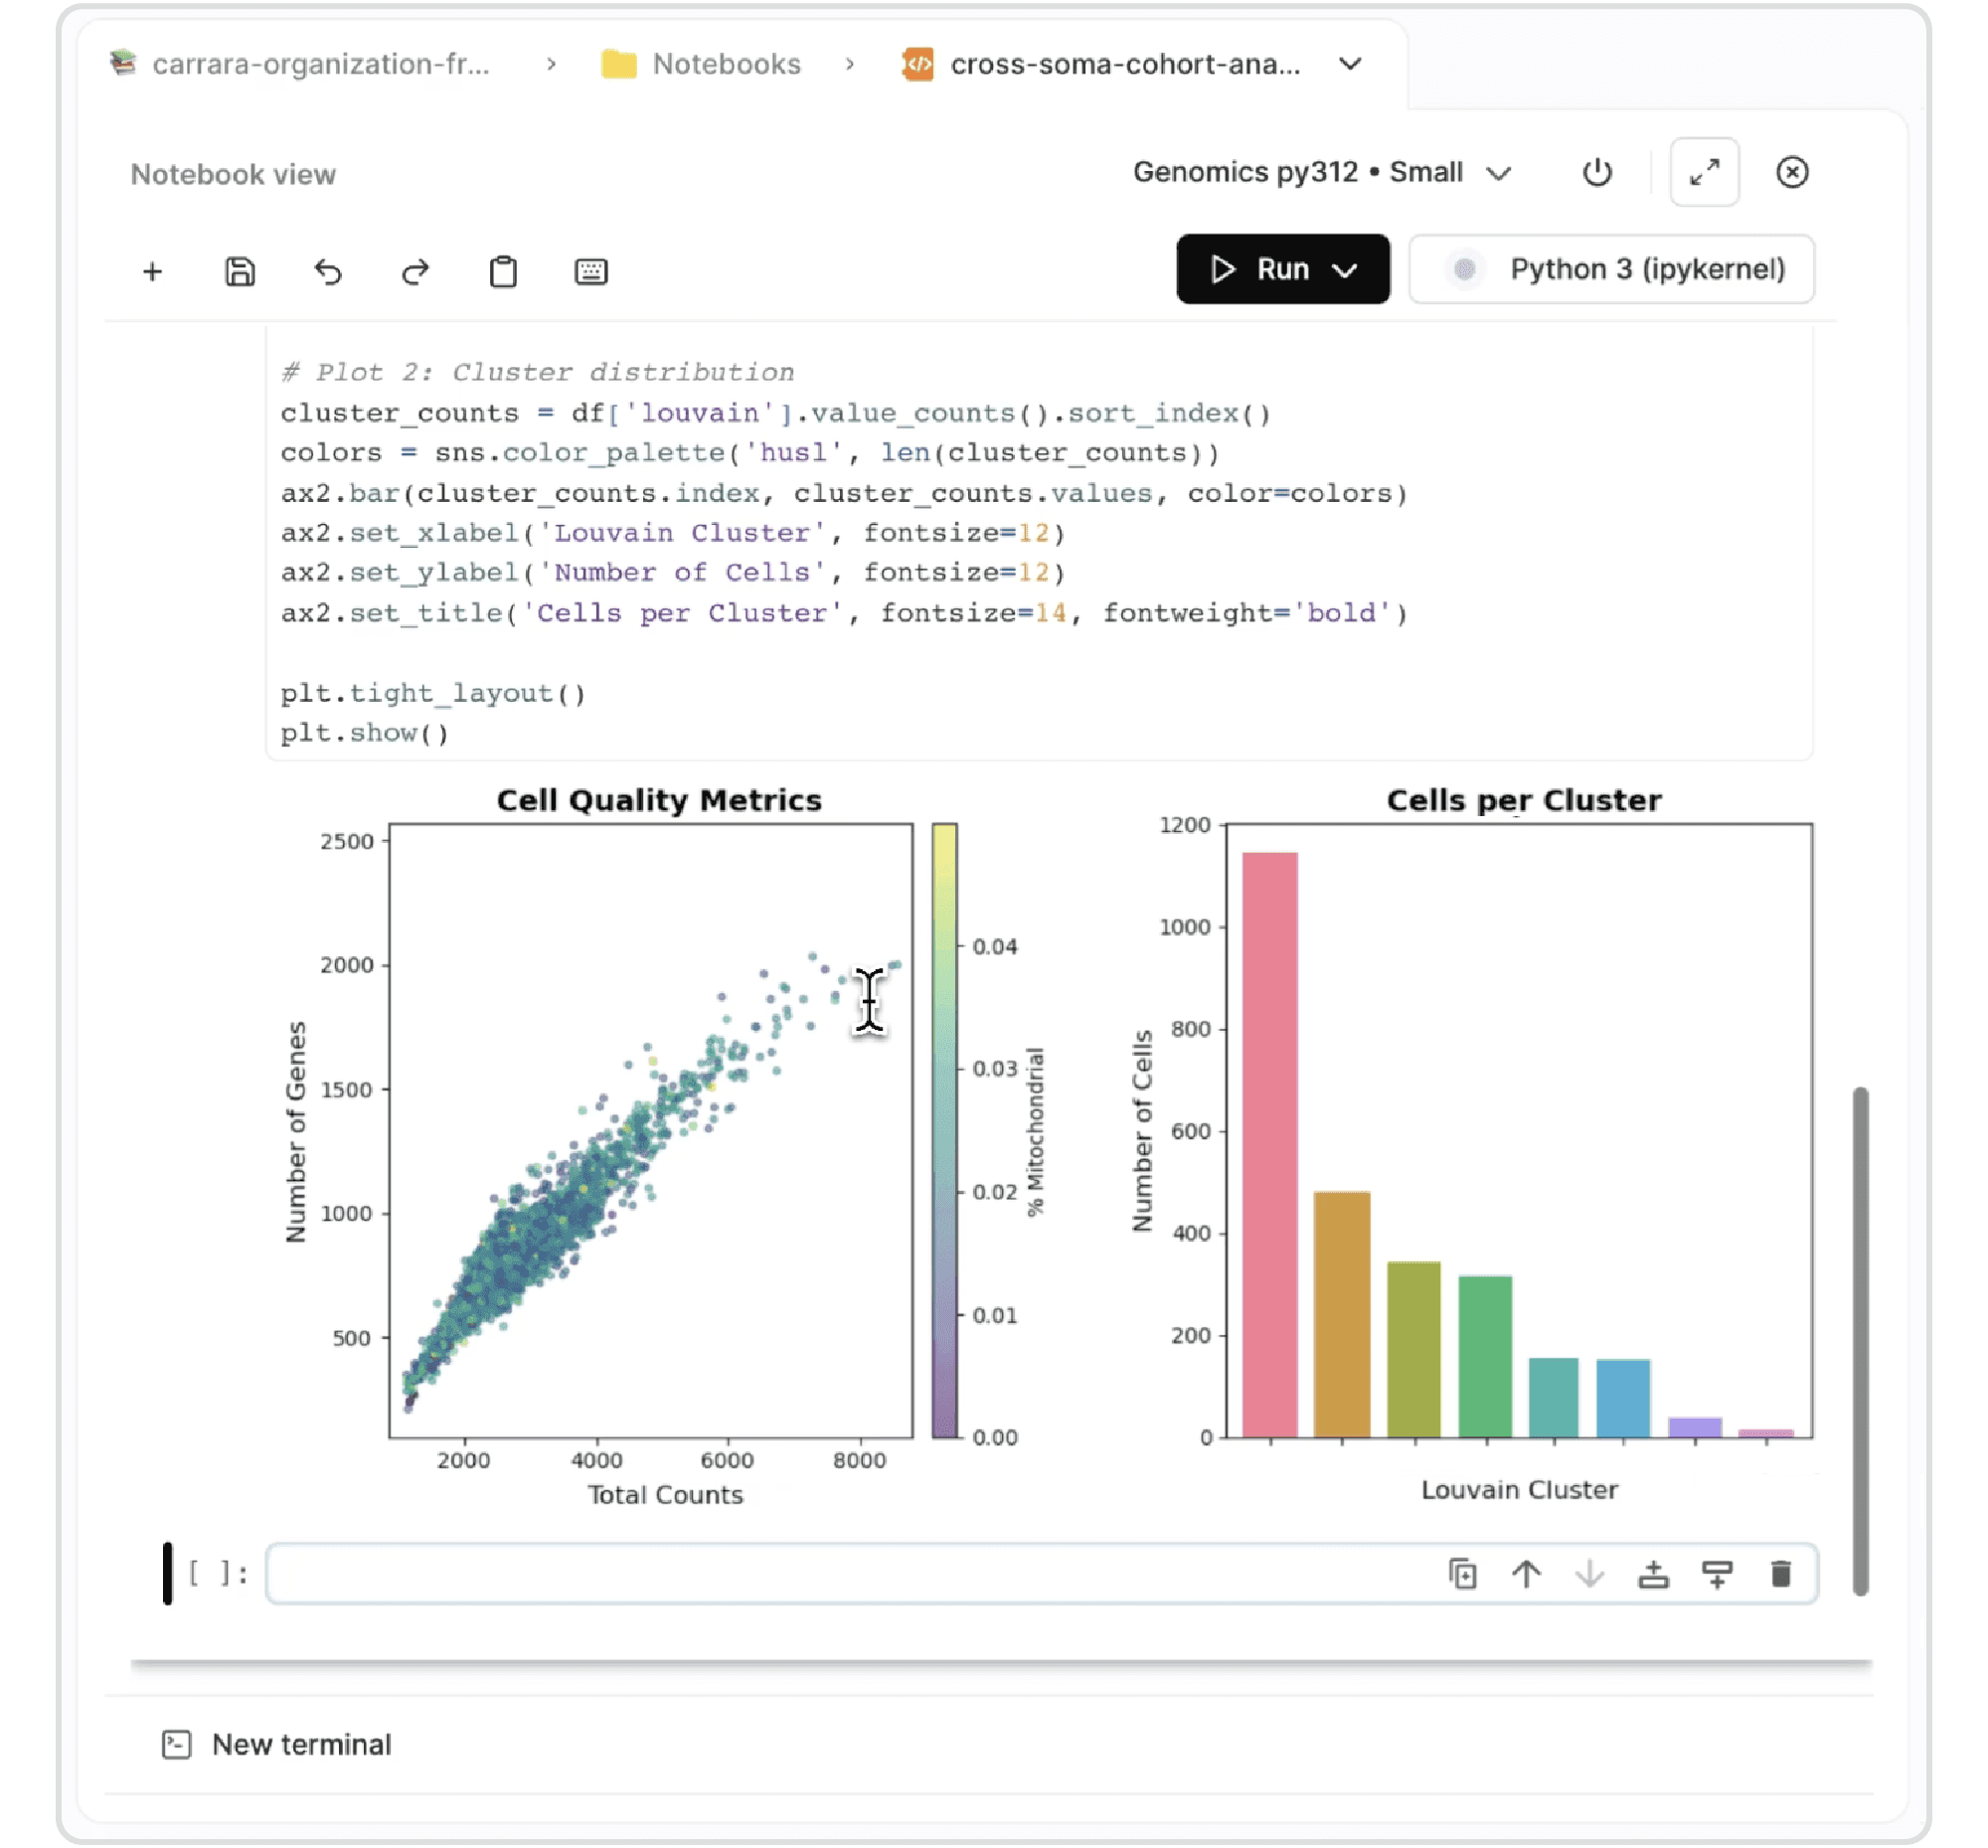Undo the last notebook action
The image size is (1988, 1848).
(328, 272)
